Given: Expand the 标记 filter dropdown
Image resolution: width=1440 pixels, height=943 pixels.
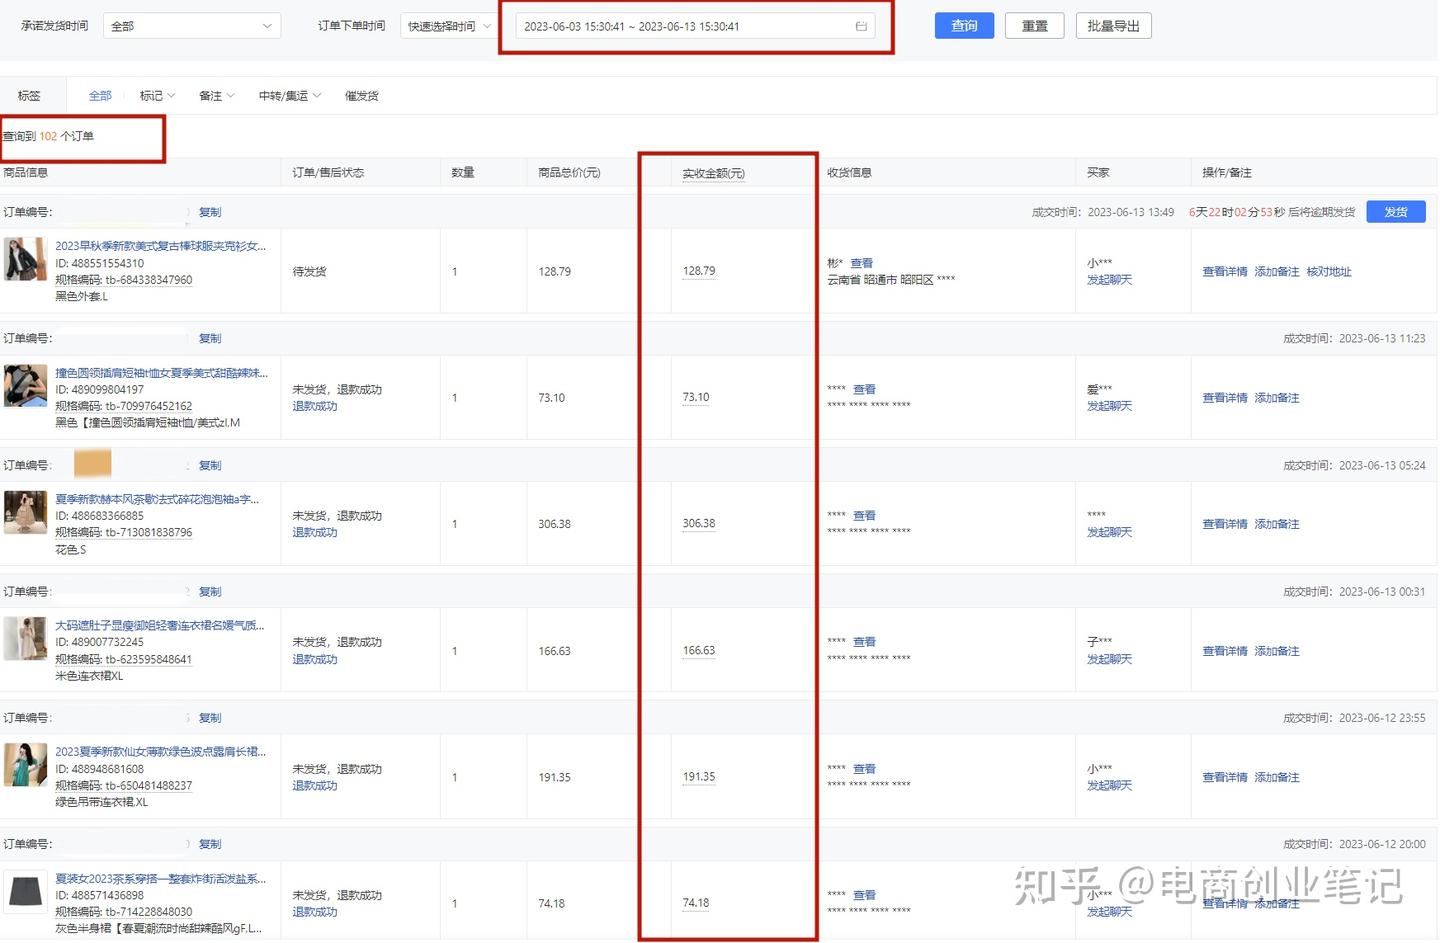Looking at the screenshot, I should pos(156,95).
